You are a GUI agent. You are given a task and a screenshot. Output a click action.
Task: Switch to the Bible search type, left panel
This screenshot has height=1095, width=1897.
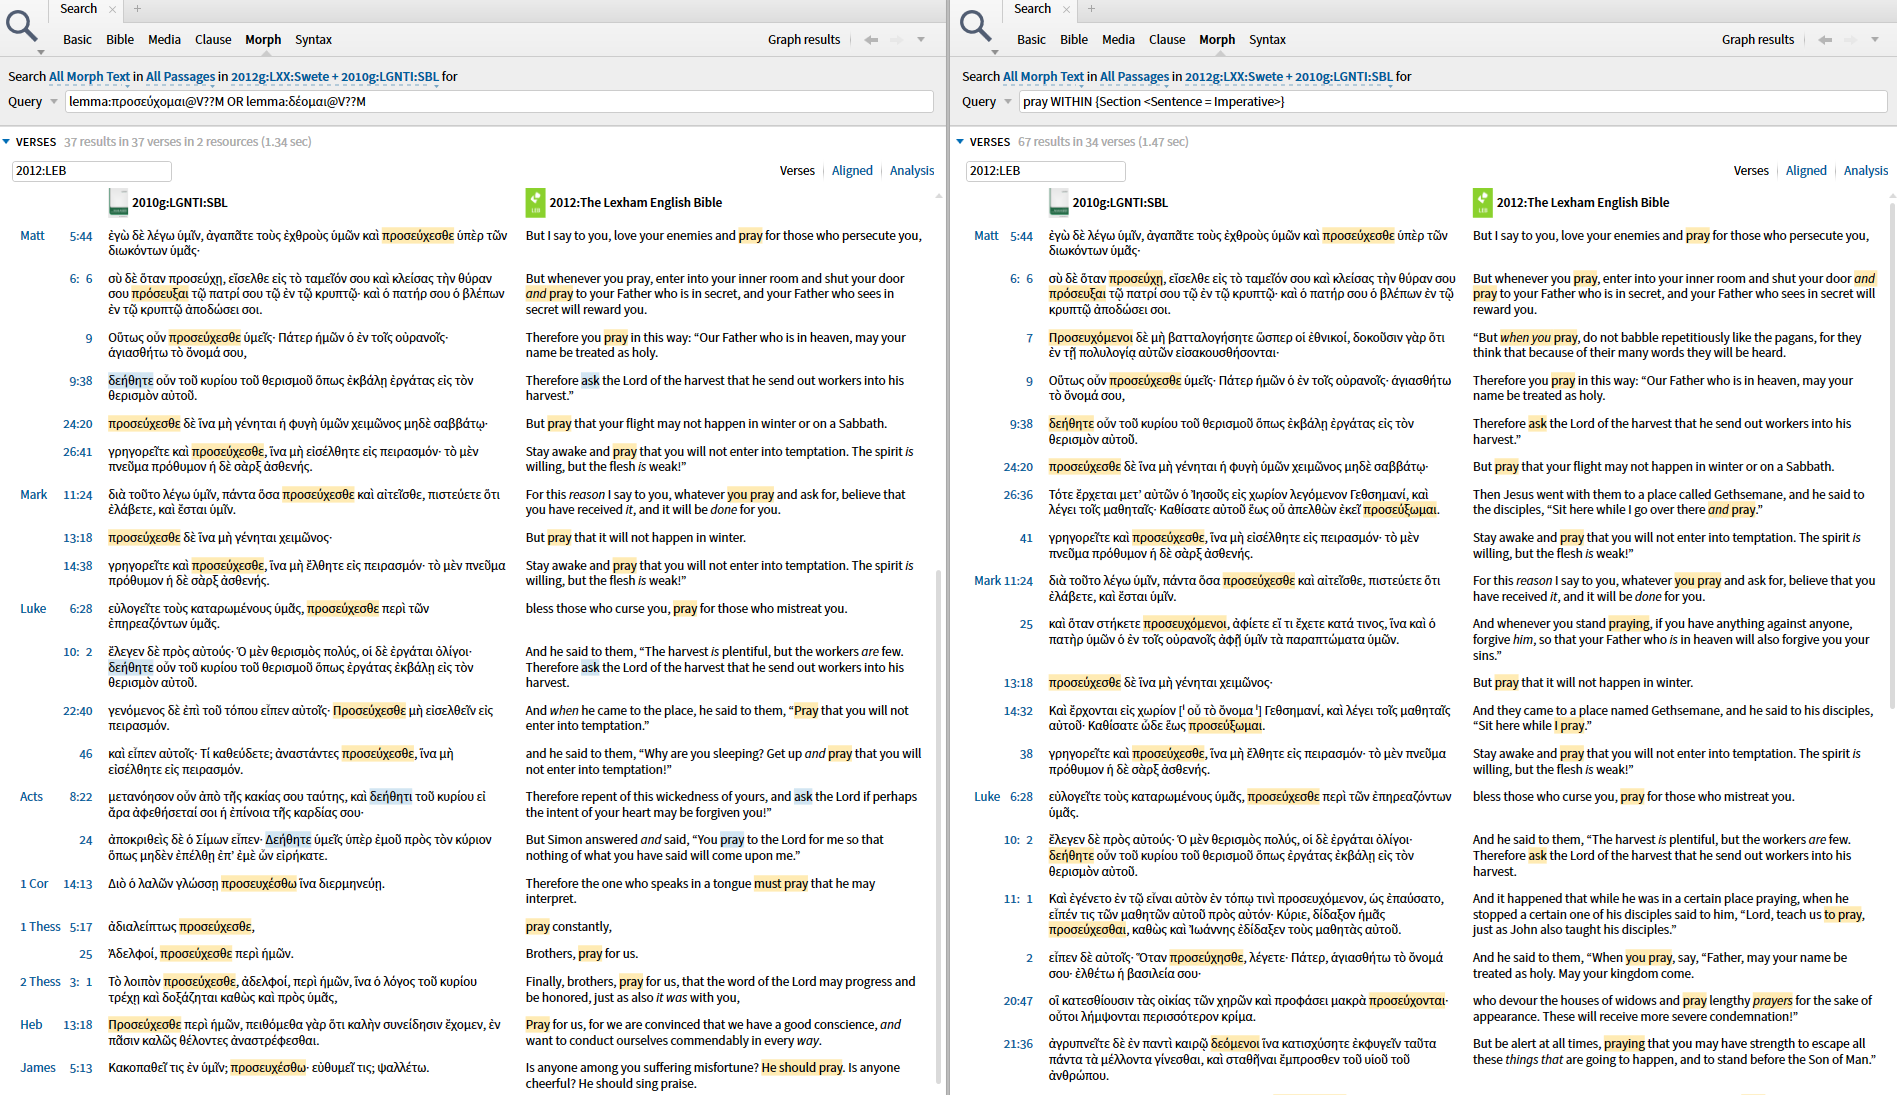120,40
